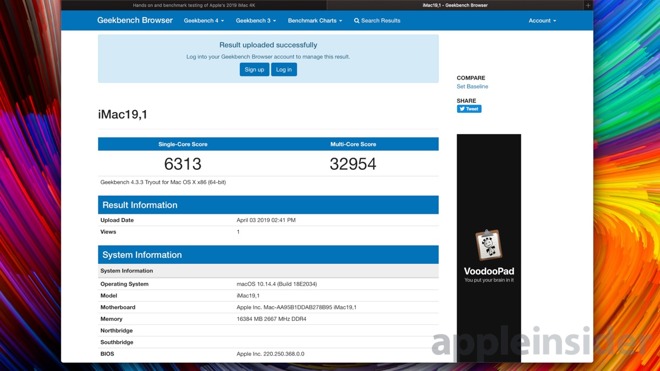Viewport: 660px width, 371px height.
Task: Expand the Benchmark Charts dropdown
Action: tap(315, 21)
